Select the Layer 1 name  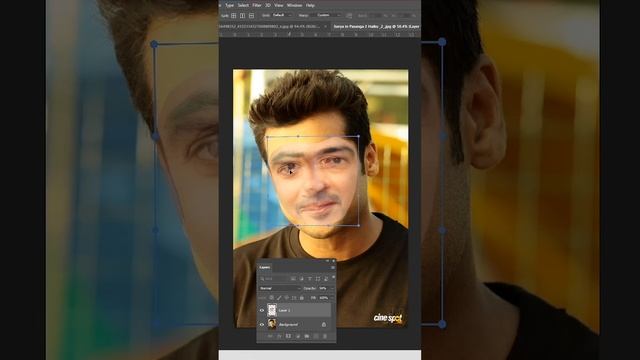tap(284, 311)
